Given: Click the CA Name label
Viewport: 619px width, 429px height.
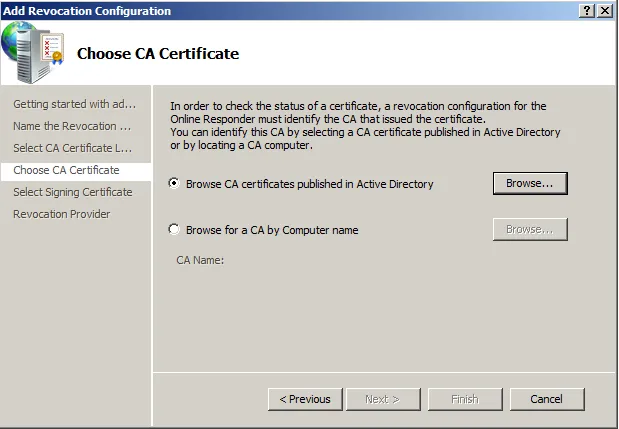Looking at the screenshot, I should 200,260.
